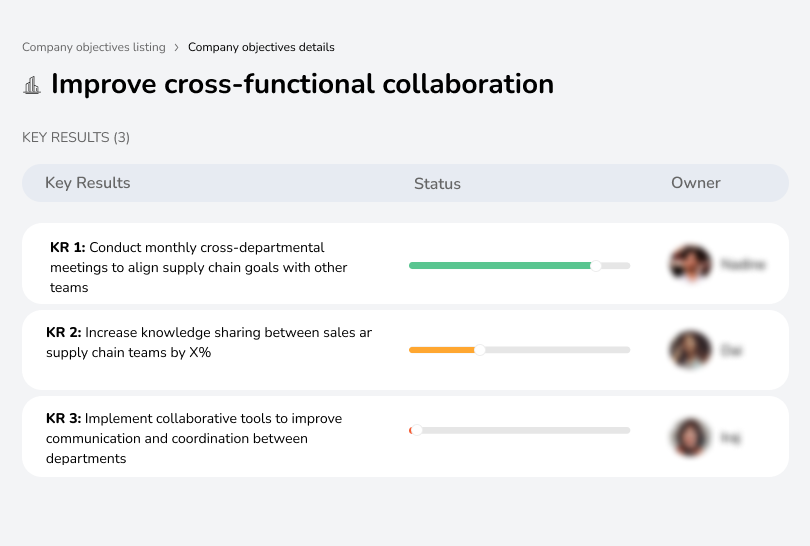
Task: Click the breadcrumb chevron separator
Action: [177, 48]
